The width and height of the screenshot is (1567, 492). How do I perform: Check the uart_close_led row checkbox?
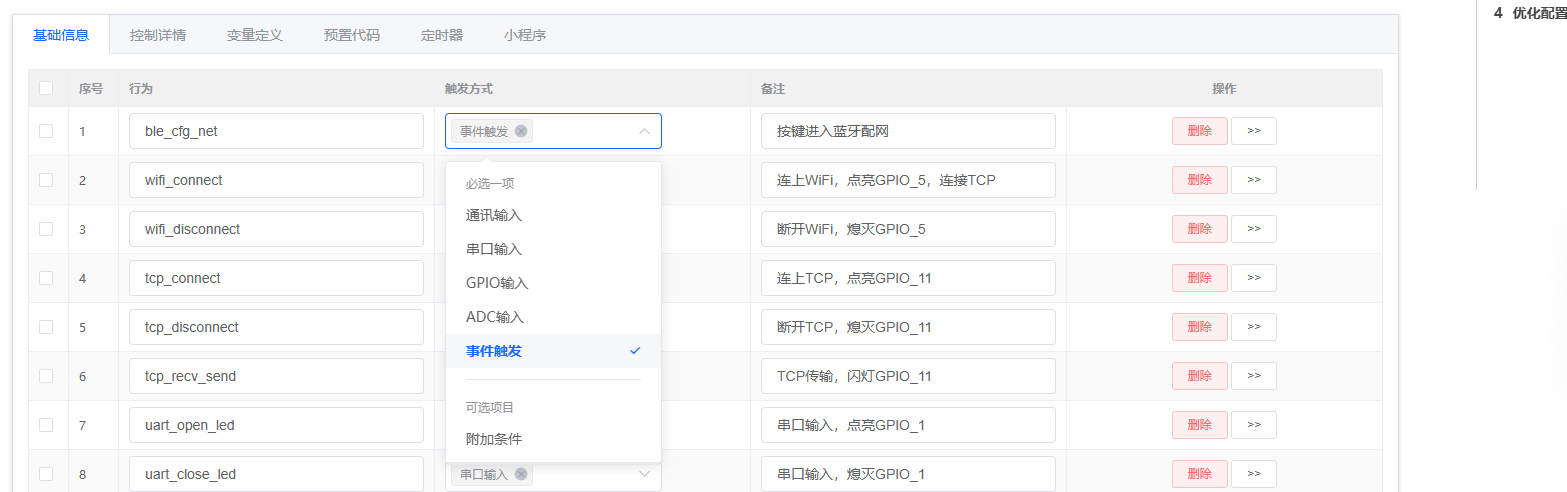click(46, 474)
